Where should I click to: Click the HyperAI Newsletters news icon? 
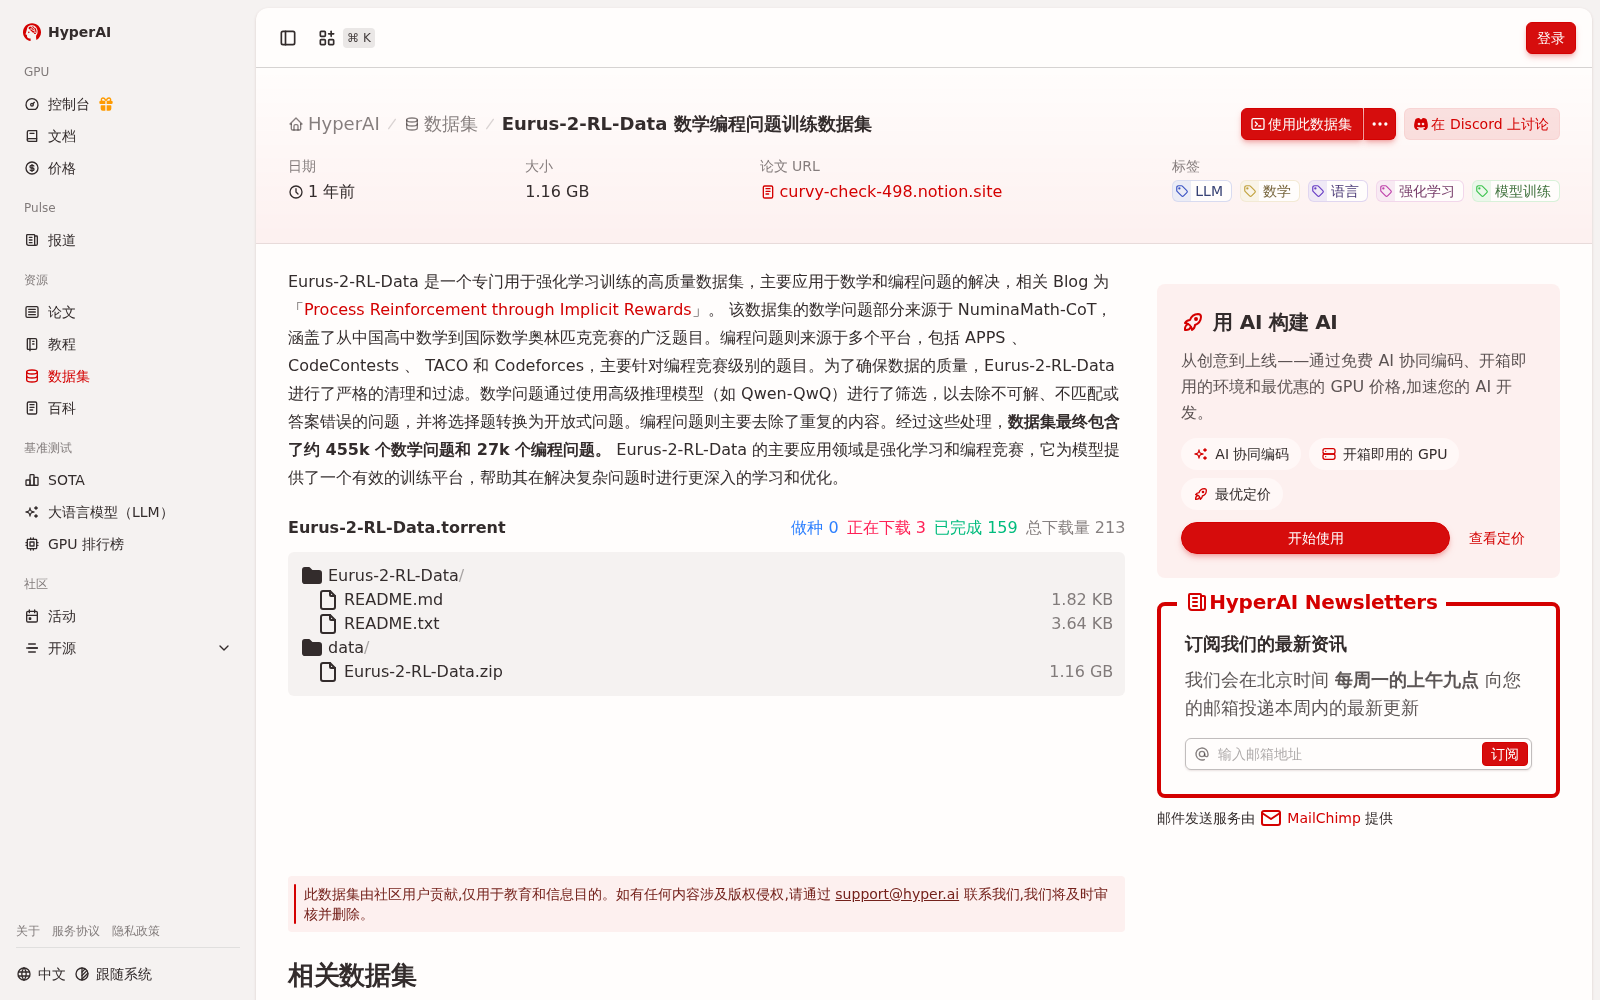(1196, 602)
